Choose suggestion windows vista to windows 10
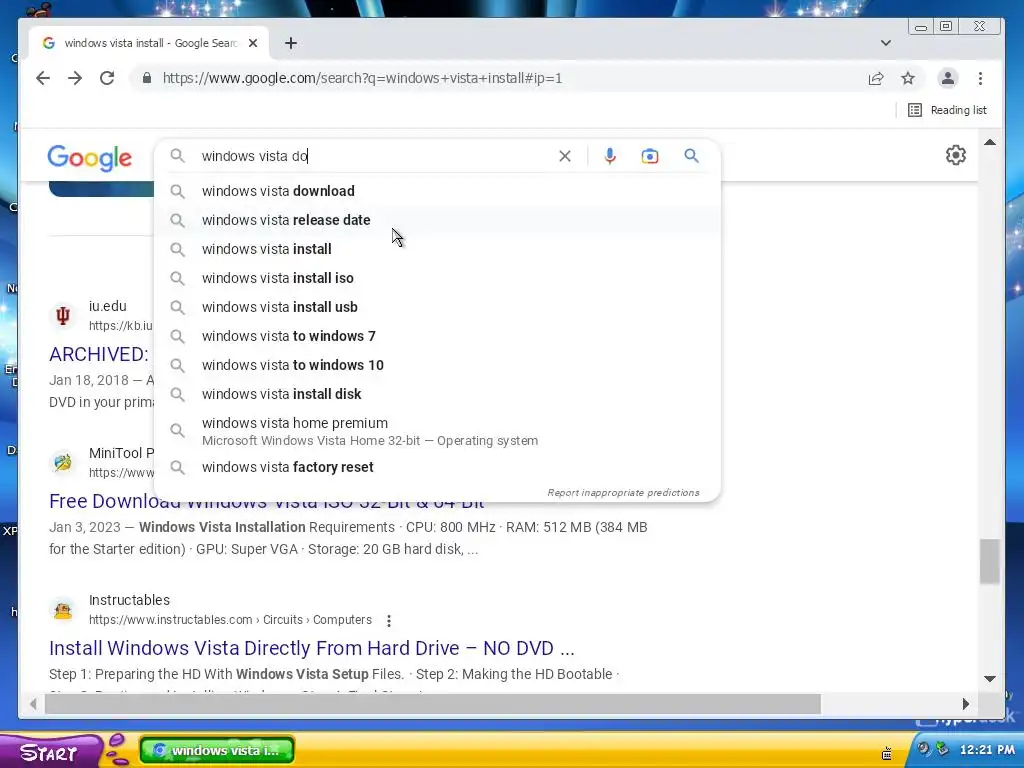The image size is (1024, 768). coord(438,365)
